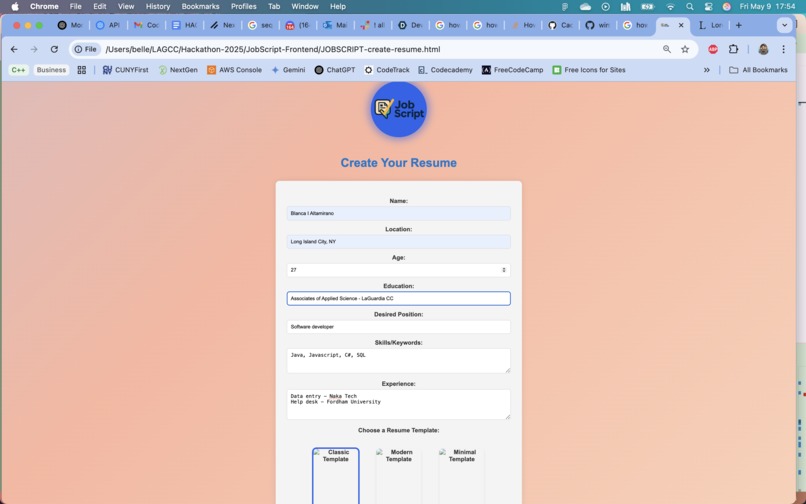Bookmark this page with the star icon

pos(685,49)
